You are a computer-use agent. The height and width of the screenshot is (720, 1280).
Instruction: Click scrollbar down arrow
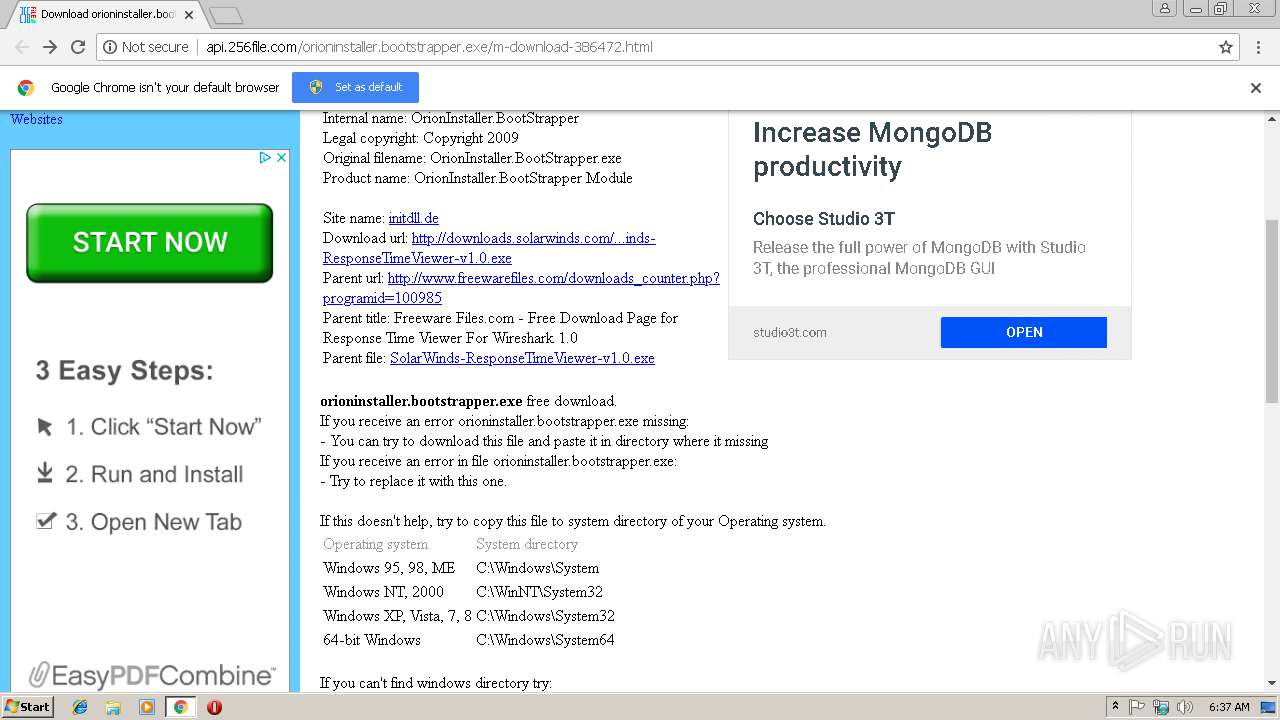(x=1272, y=684)
